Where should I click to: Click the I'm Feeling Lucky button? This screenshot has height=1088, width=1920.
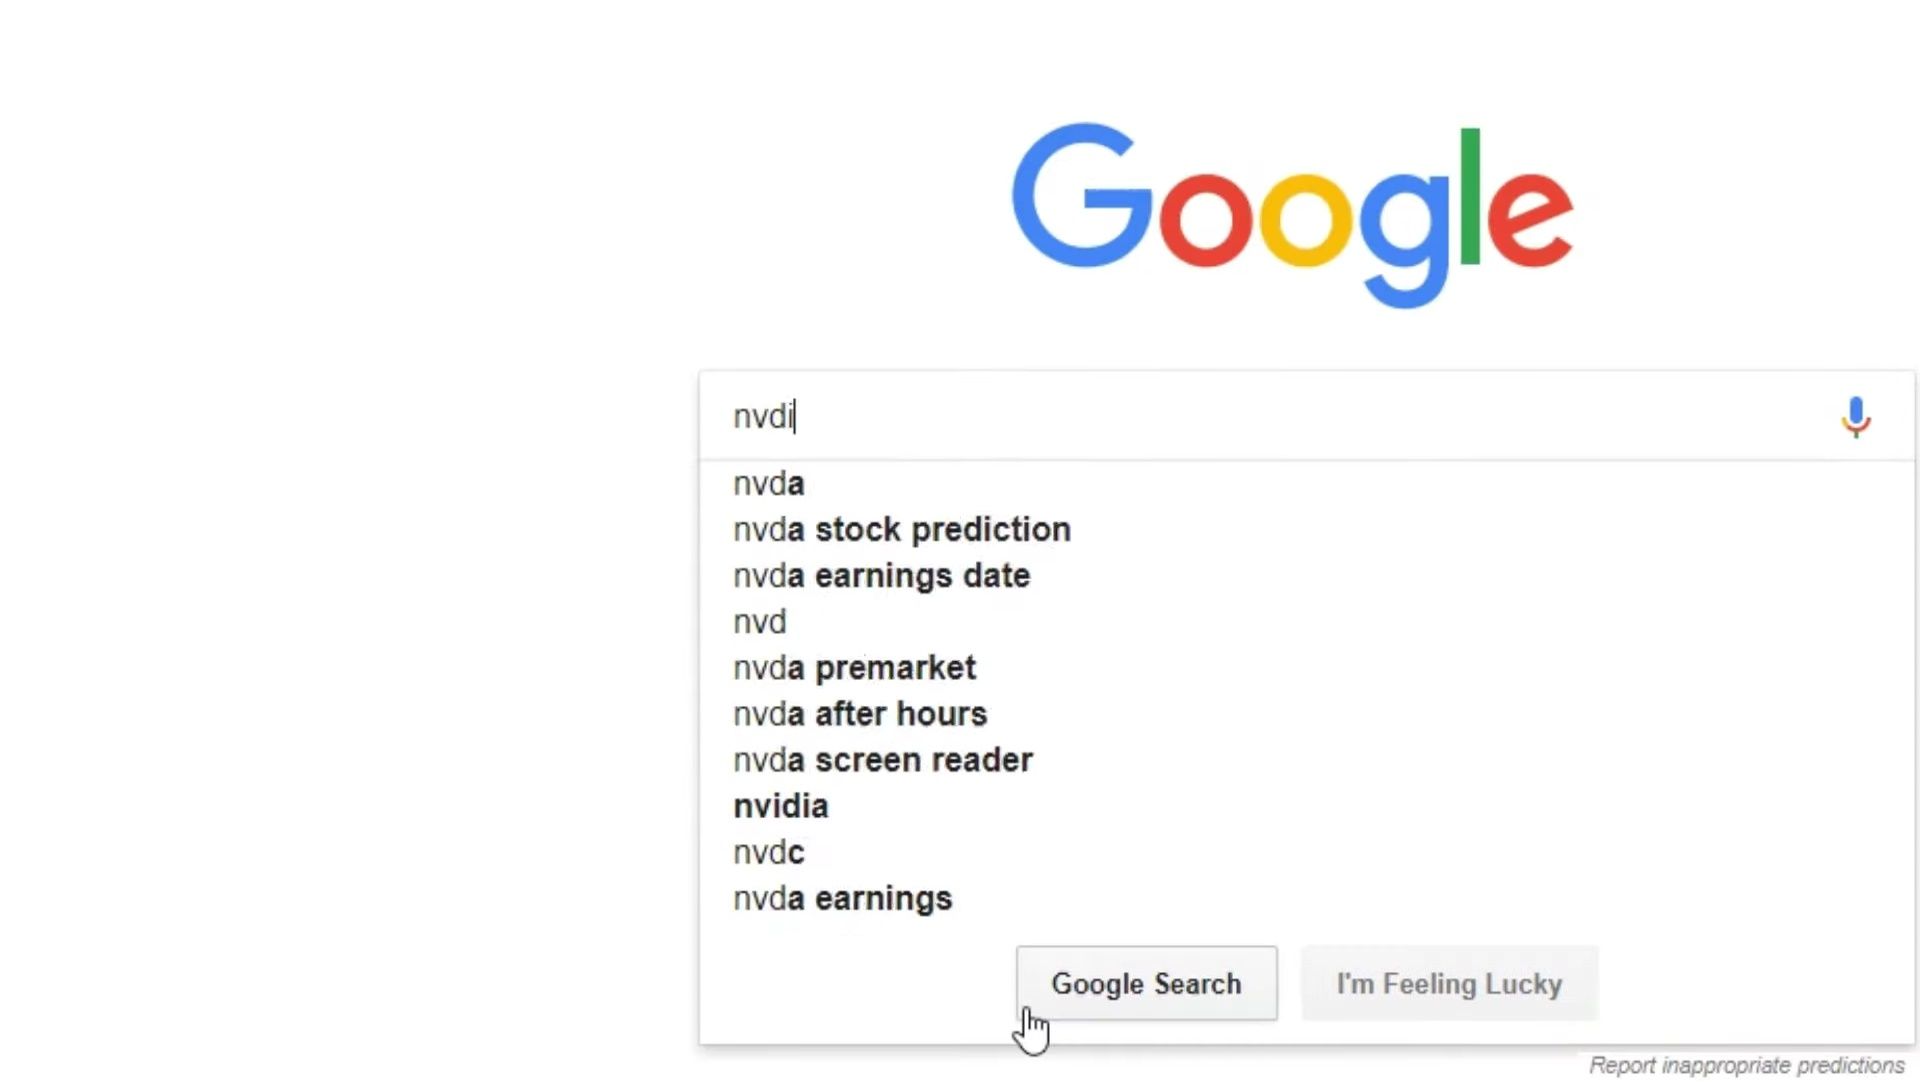1449,984
